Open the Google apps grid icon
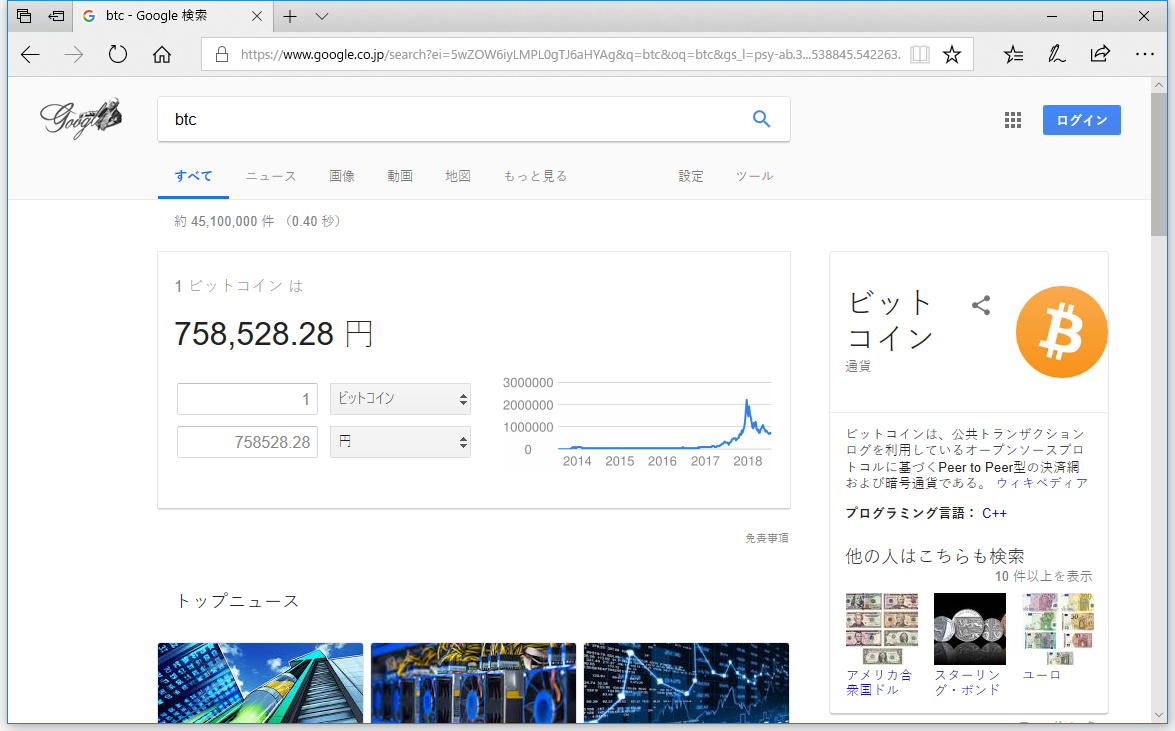The height and width of the screenshot is (731, 1175). (x=1012, y=119)
